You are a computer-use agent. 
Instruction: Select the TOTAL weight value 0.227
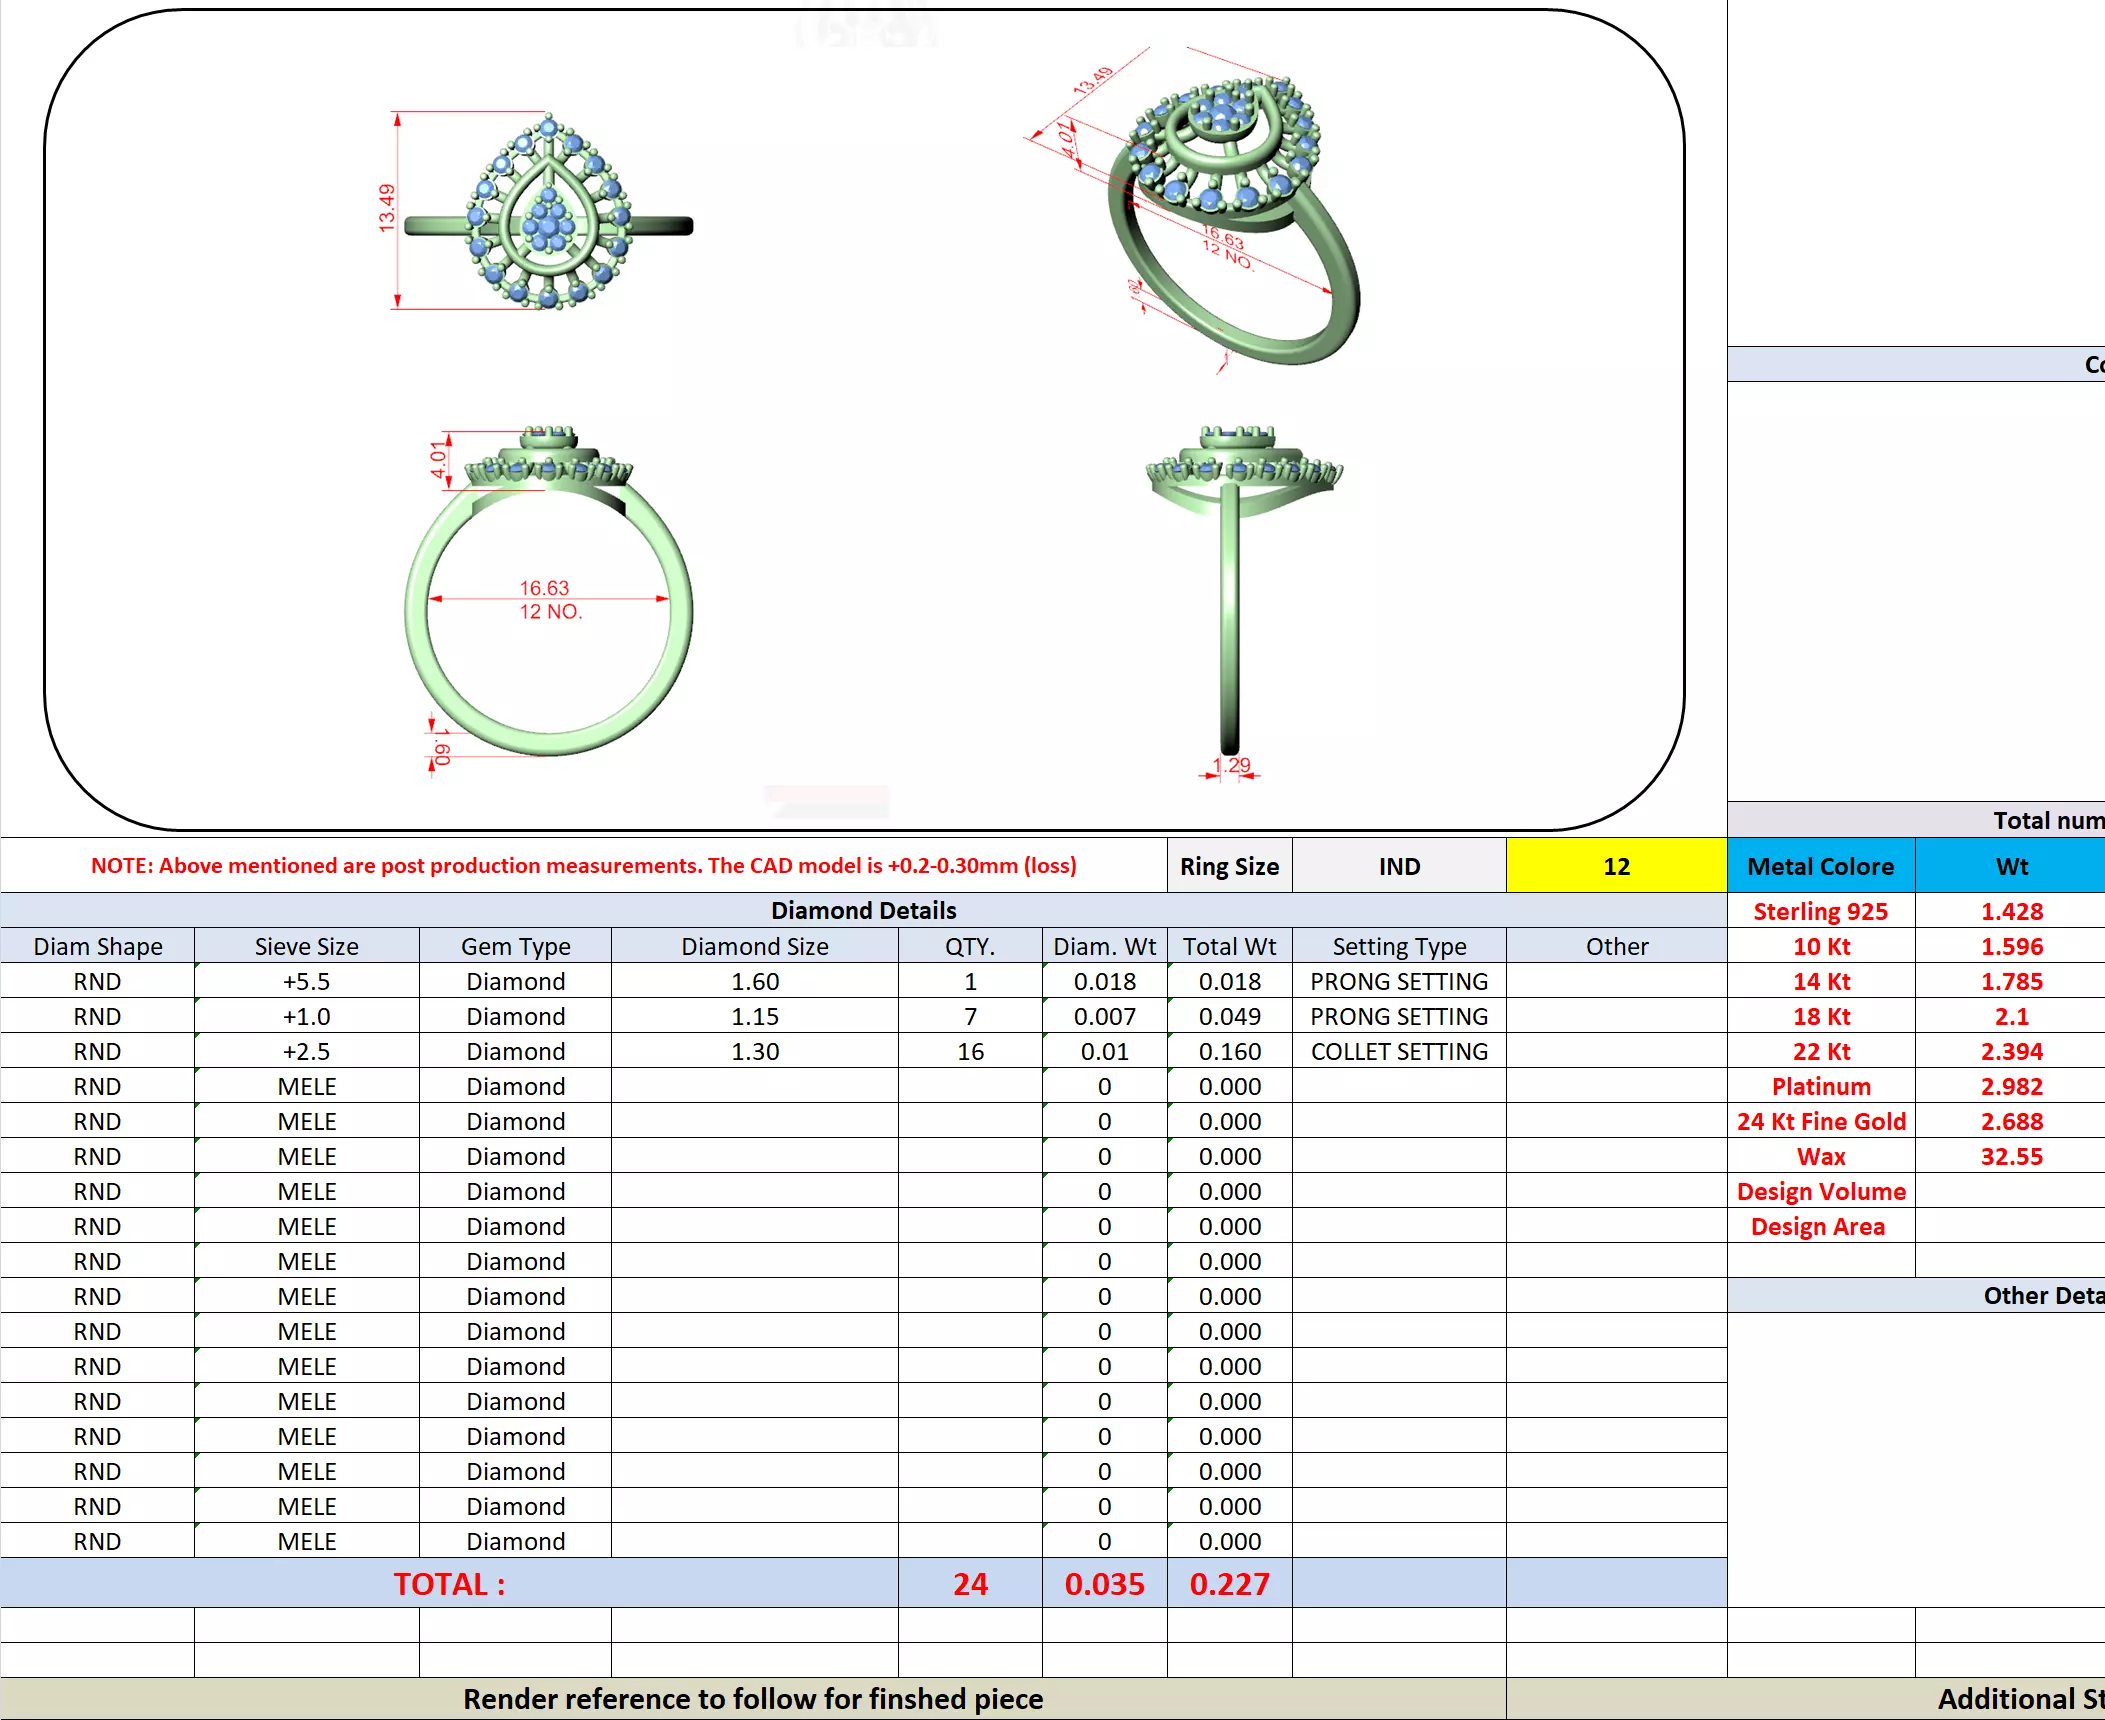point(1229,1584)
